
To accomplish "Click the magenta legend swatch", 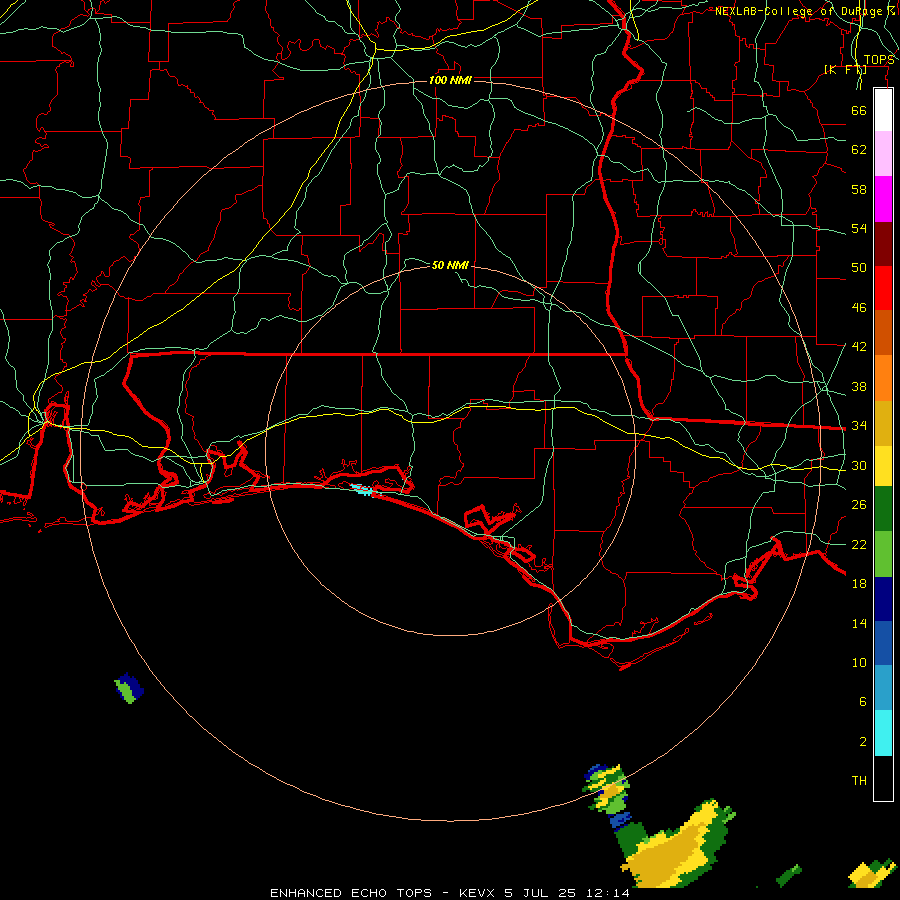I will pyautogui.click(x=883, y=199).
